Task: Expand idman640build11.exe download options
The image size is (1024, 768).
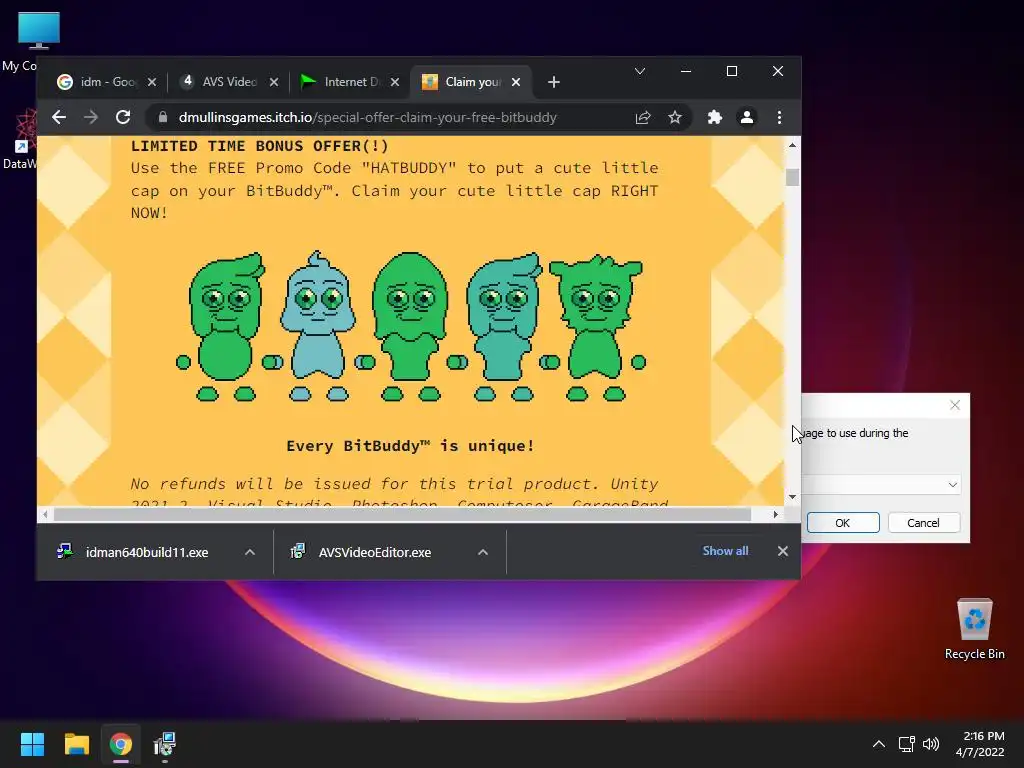Action: point(250,552)
